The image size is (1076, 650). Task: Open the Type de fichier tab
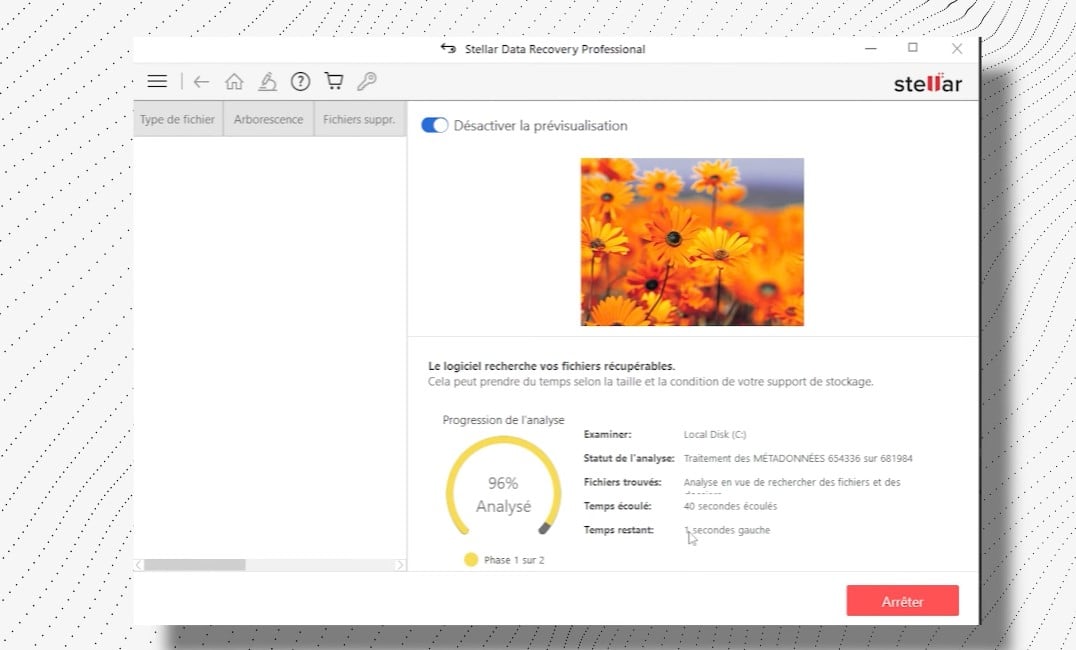coord(177,118)
